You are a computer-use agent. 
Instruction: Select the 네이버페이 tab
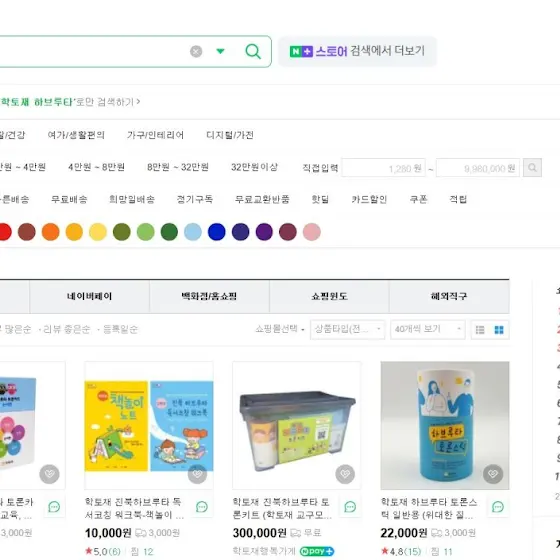pos(89,296)
